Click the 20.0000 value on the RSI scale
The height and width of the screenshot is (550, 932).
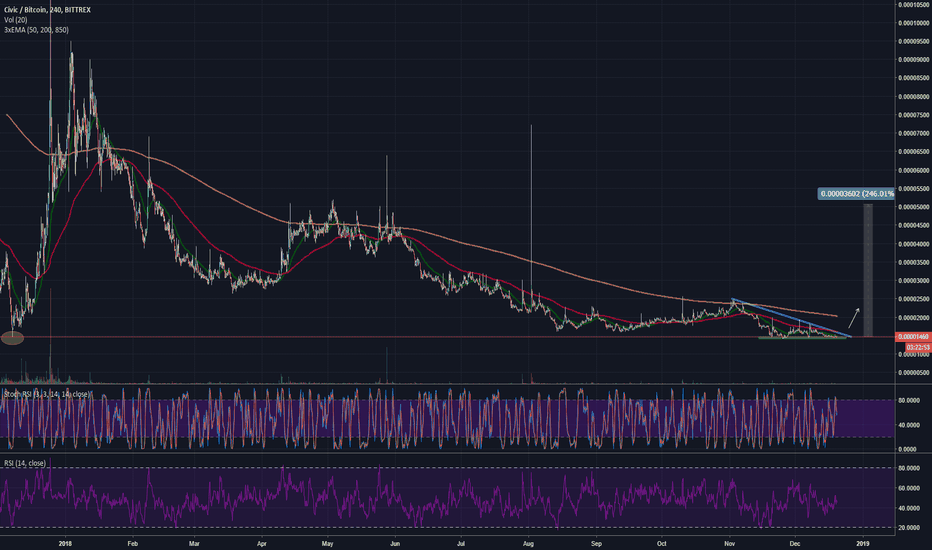pyautogui.click(x=909, y=528)
